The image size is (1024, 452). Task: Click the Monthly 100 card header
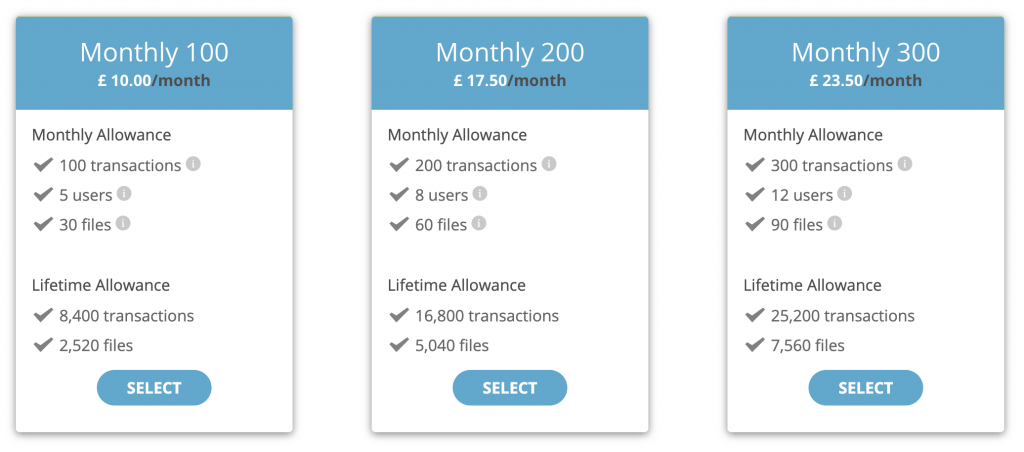click(x=154, y=63)
